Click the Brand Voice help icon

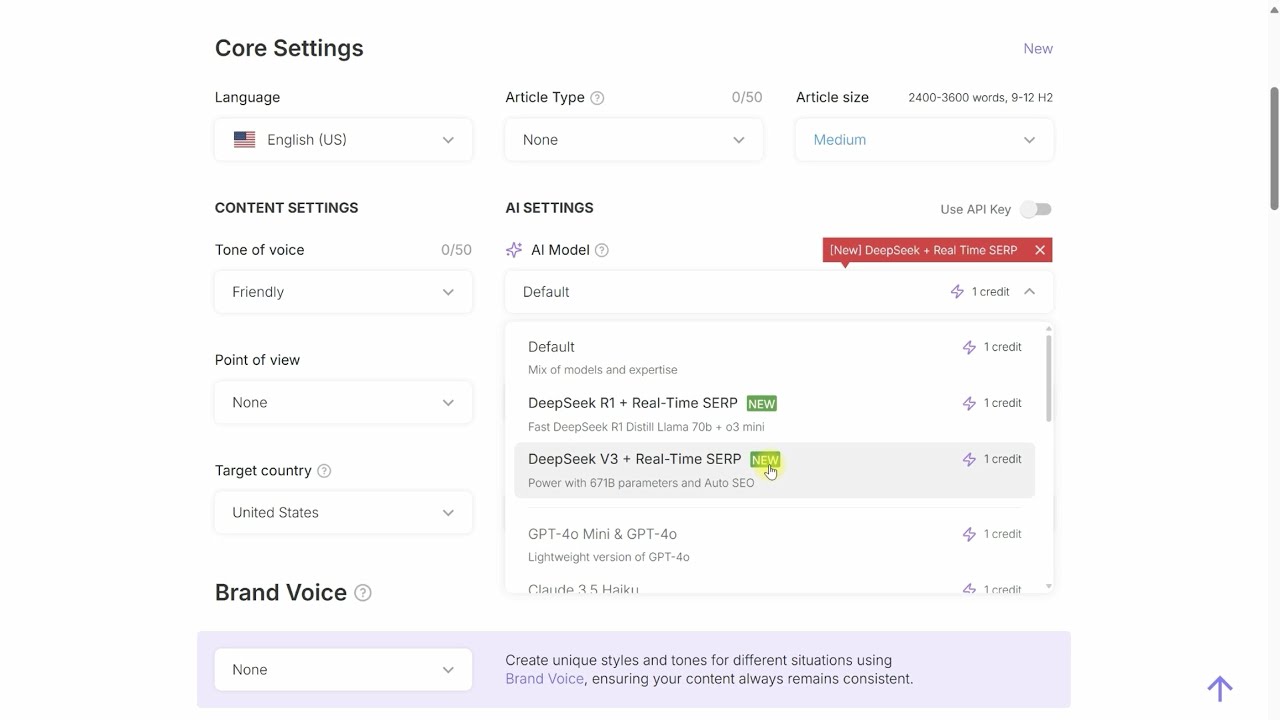coord(363,593)
